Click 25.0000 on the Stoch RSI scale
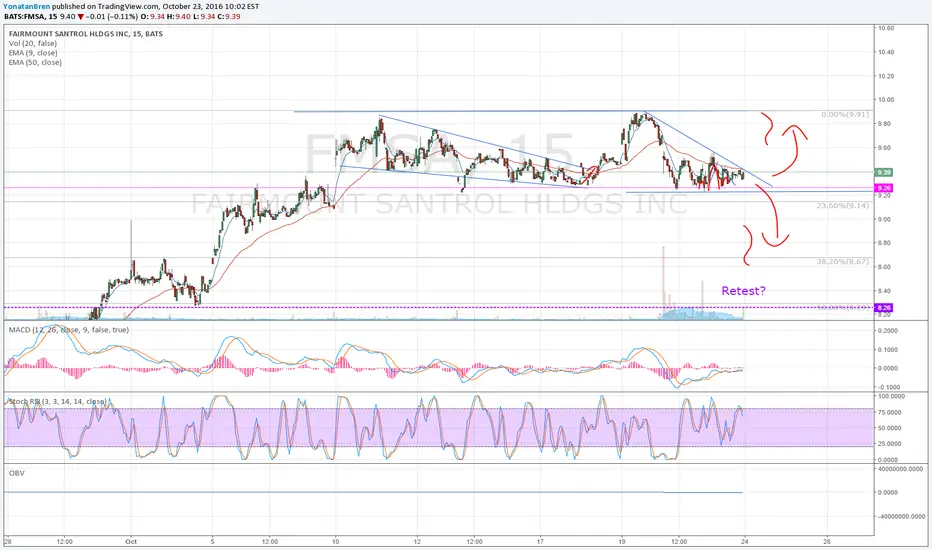This screenshot has width=932, height=550. coord(890,444)
